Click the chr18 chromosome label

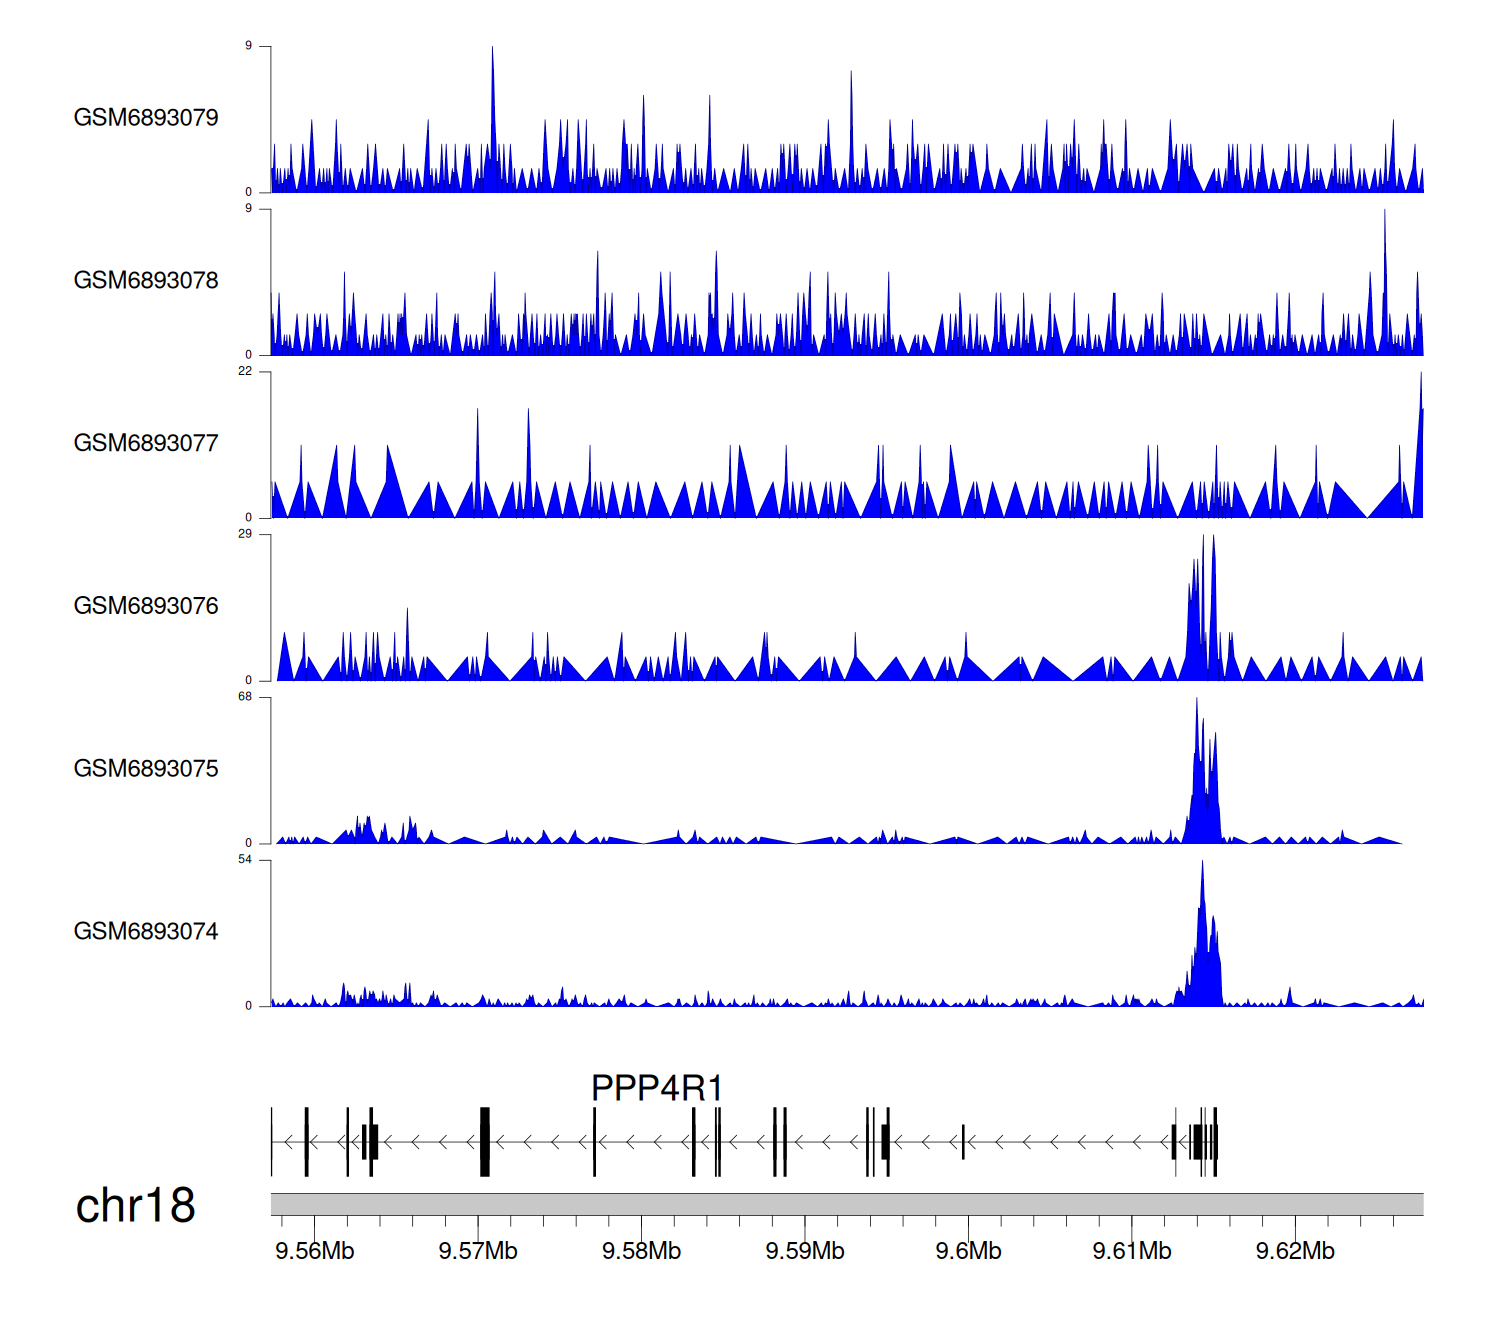pyautogui.click(x=135, y=1206)
